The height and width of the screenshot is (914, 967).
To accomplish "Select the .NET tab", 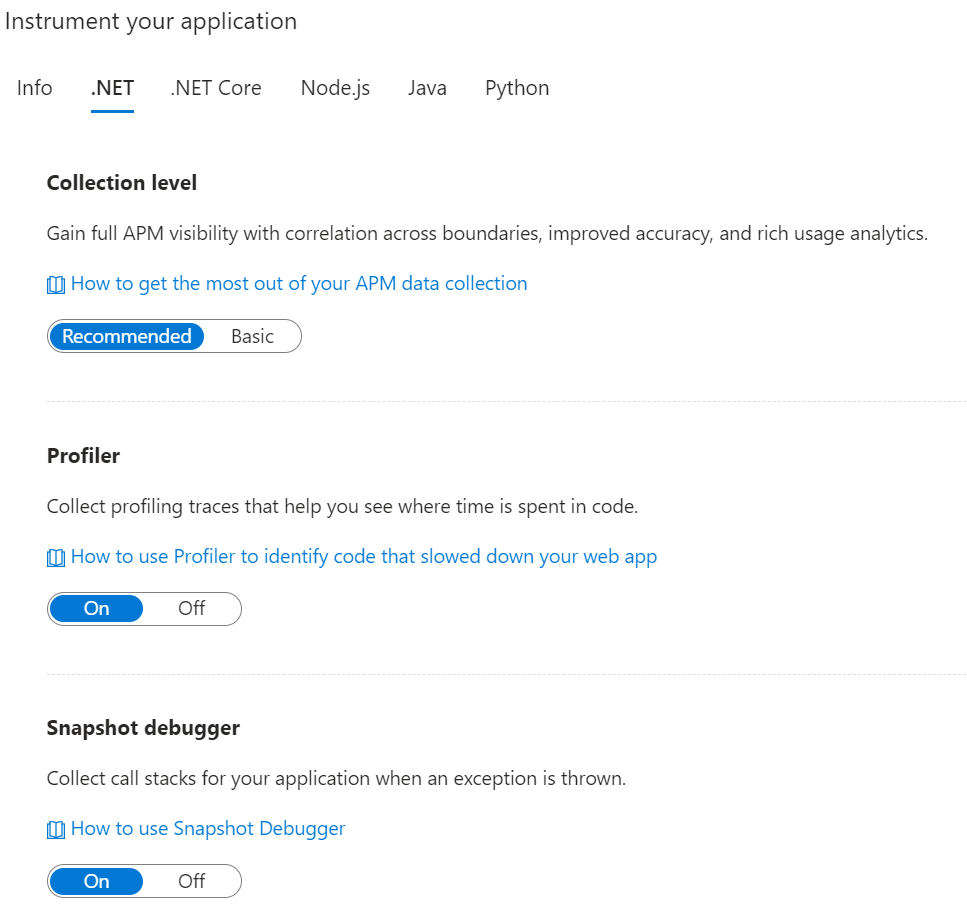I will 112,88.
